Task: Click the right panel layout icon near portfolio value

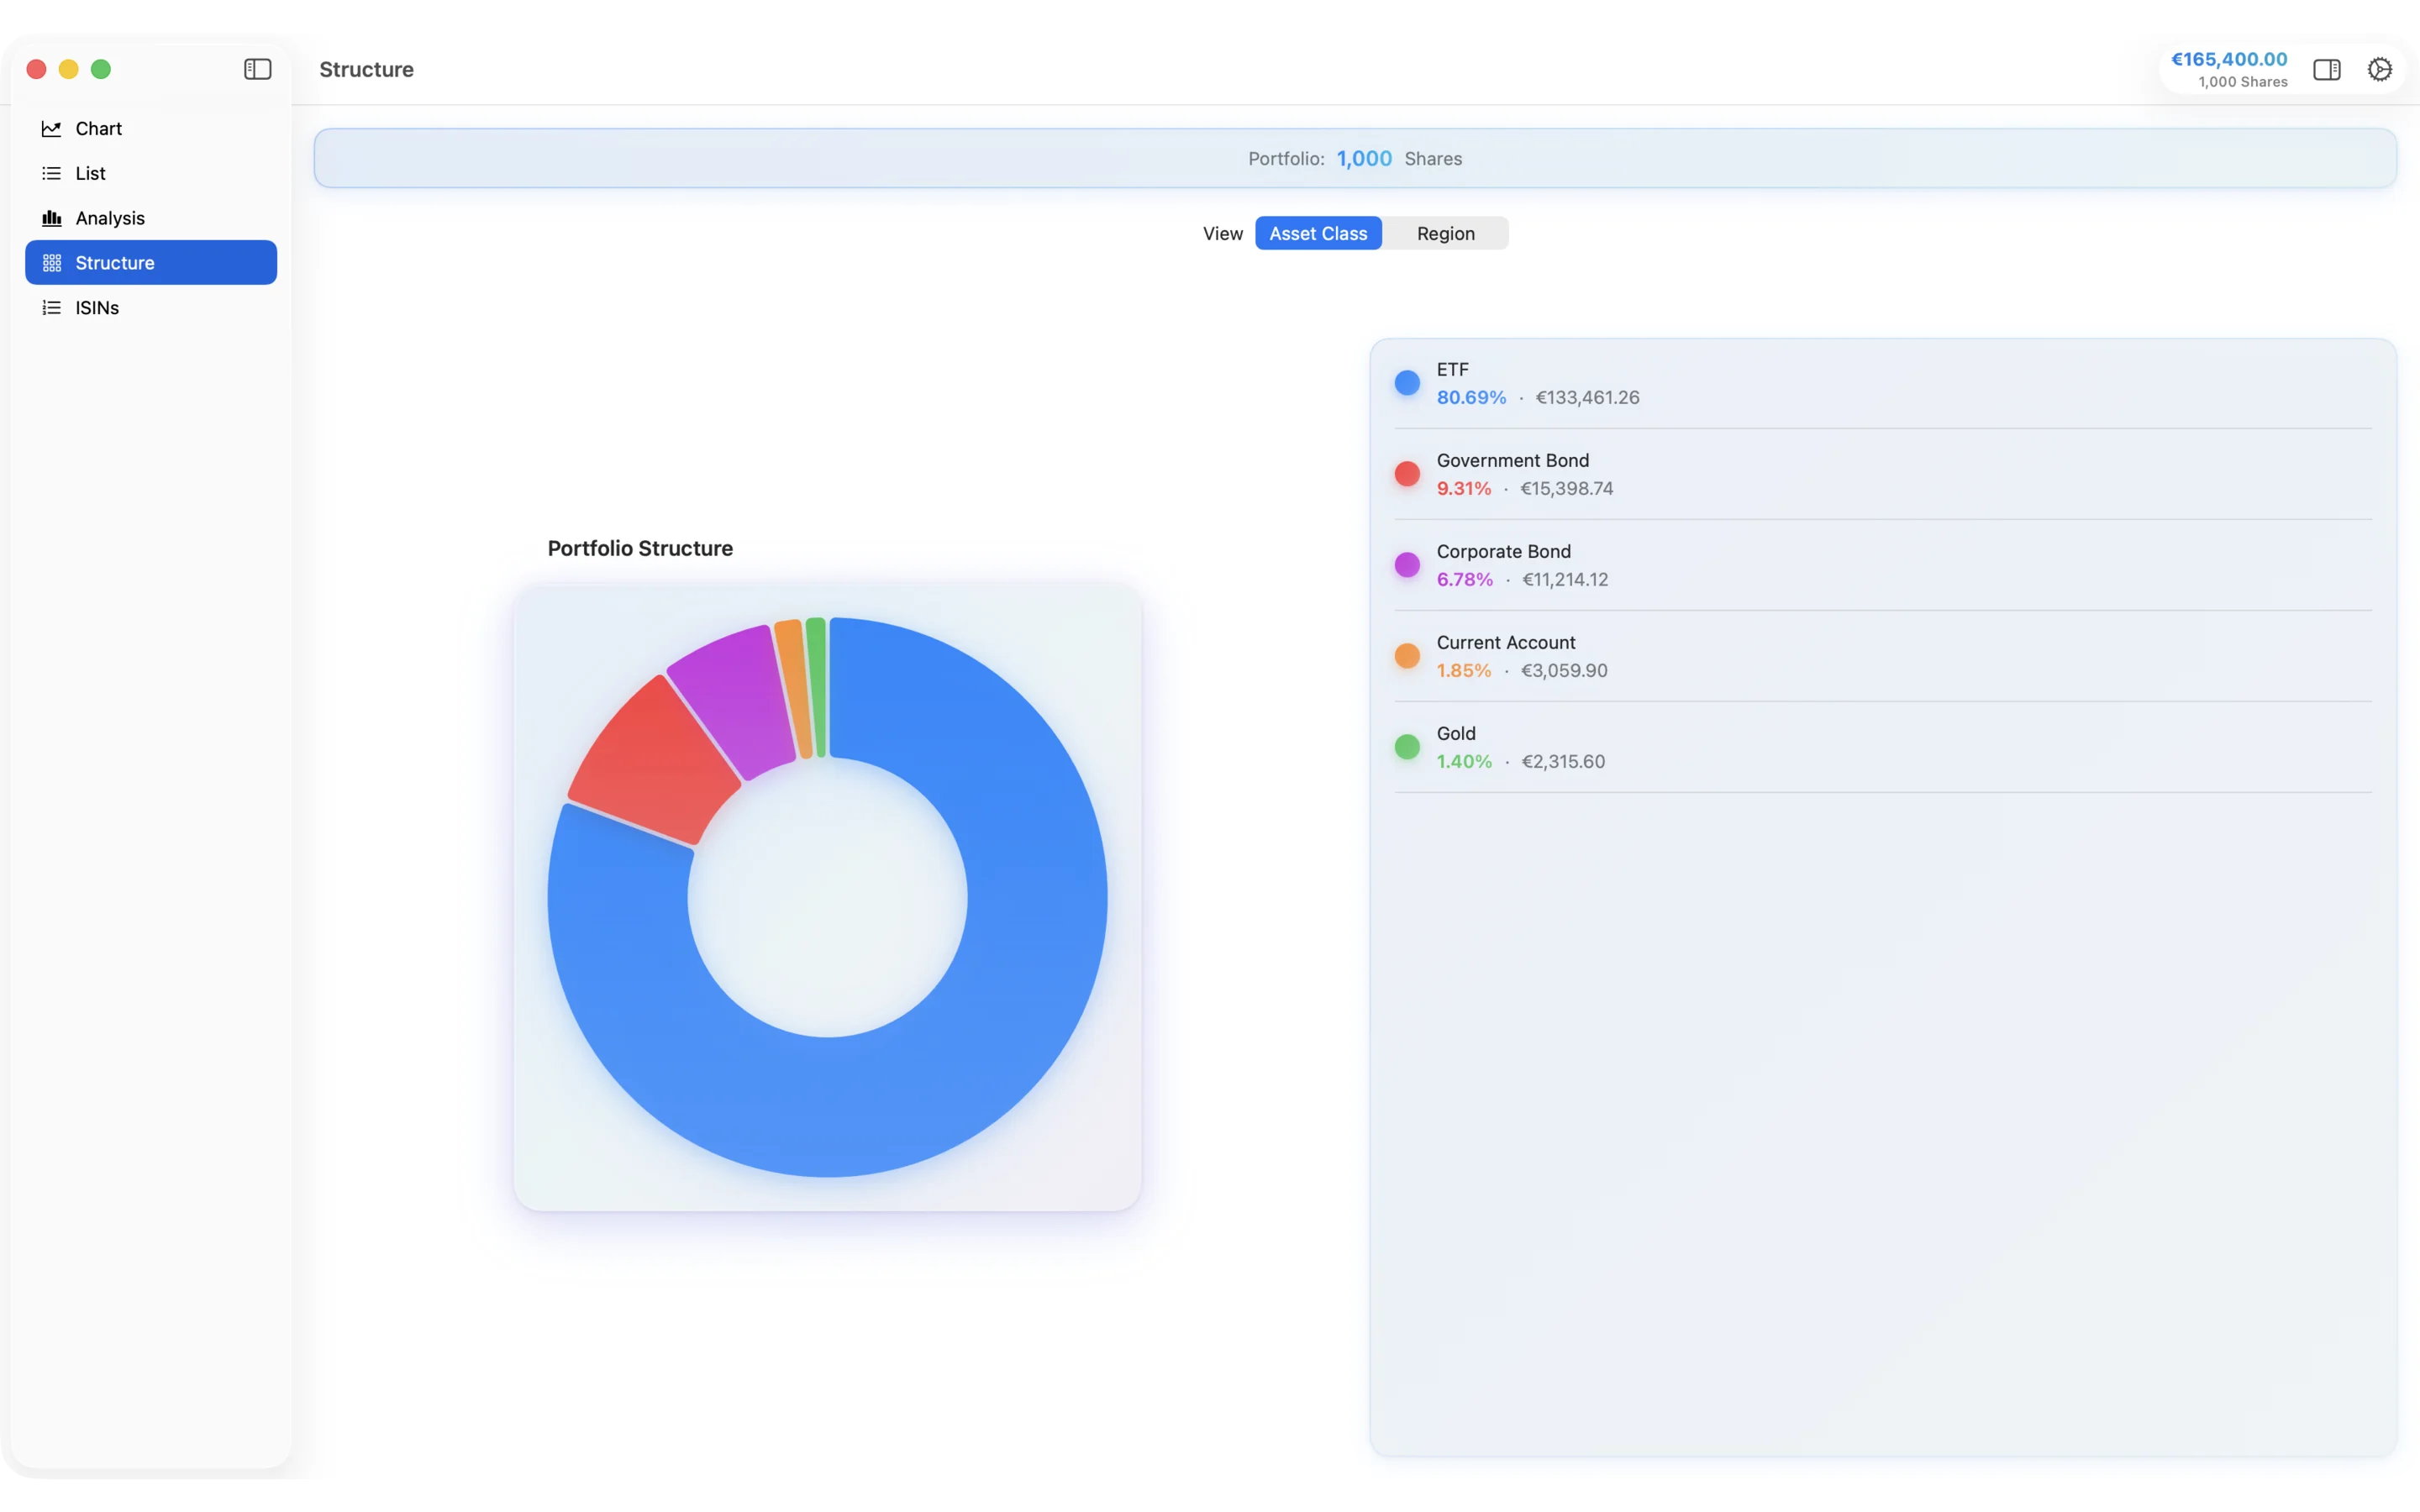Action: (2327, 69)
